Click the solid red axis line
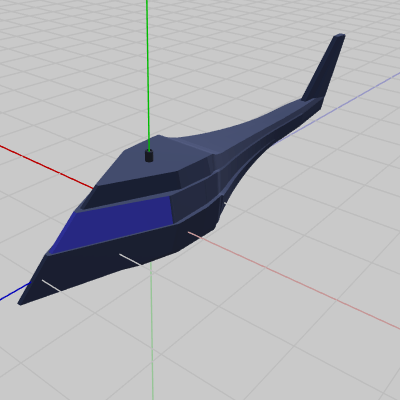The width and height of the screenshot is (400, 400). click(x=47, y=167)
